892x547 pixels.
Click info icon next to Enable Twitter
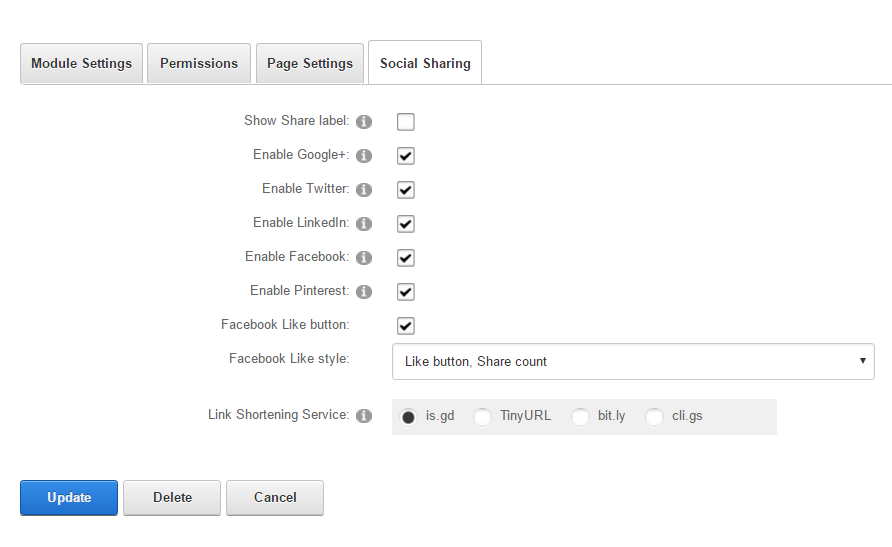click(x=364, y=190)
